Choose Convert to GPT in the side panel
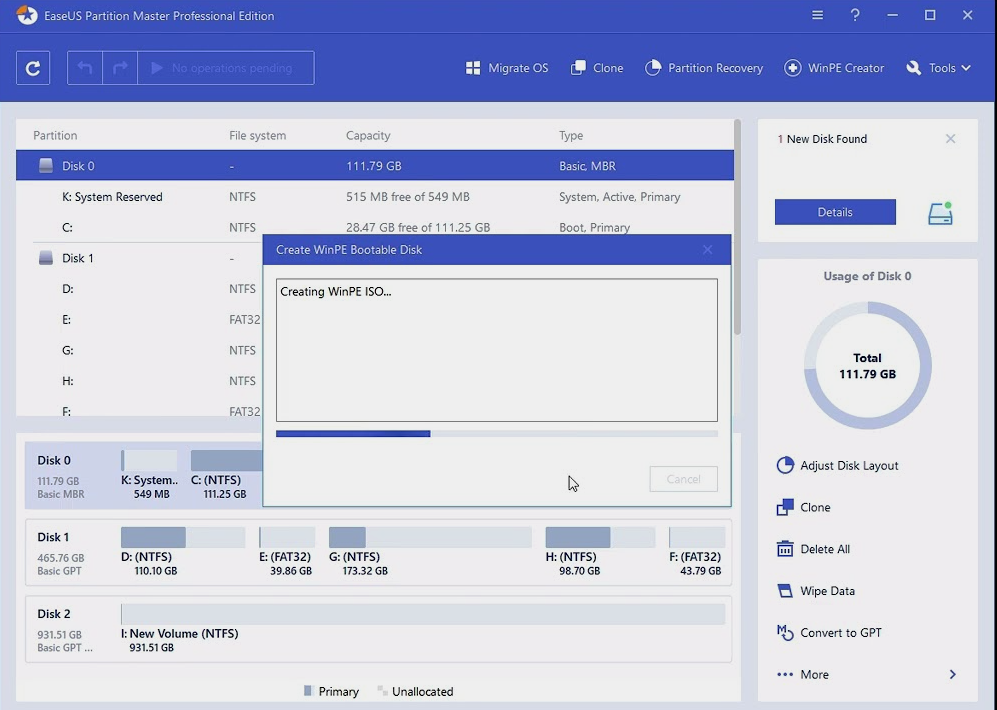The width and height of the screenshot is (997, 710). (x=829, y=633)
